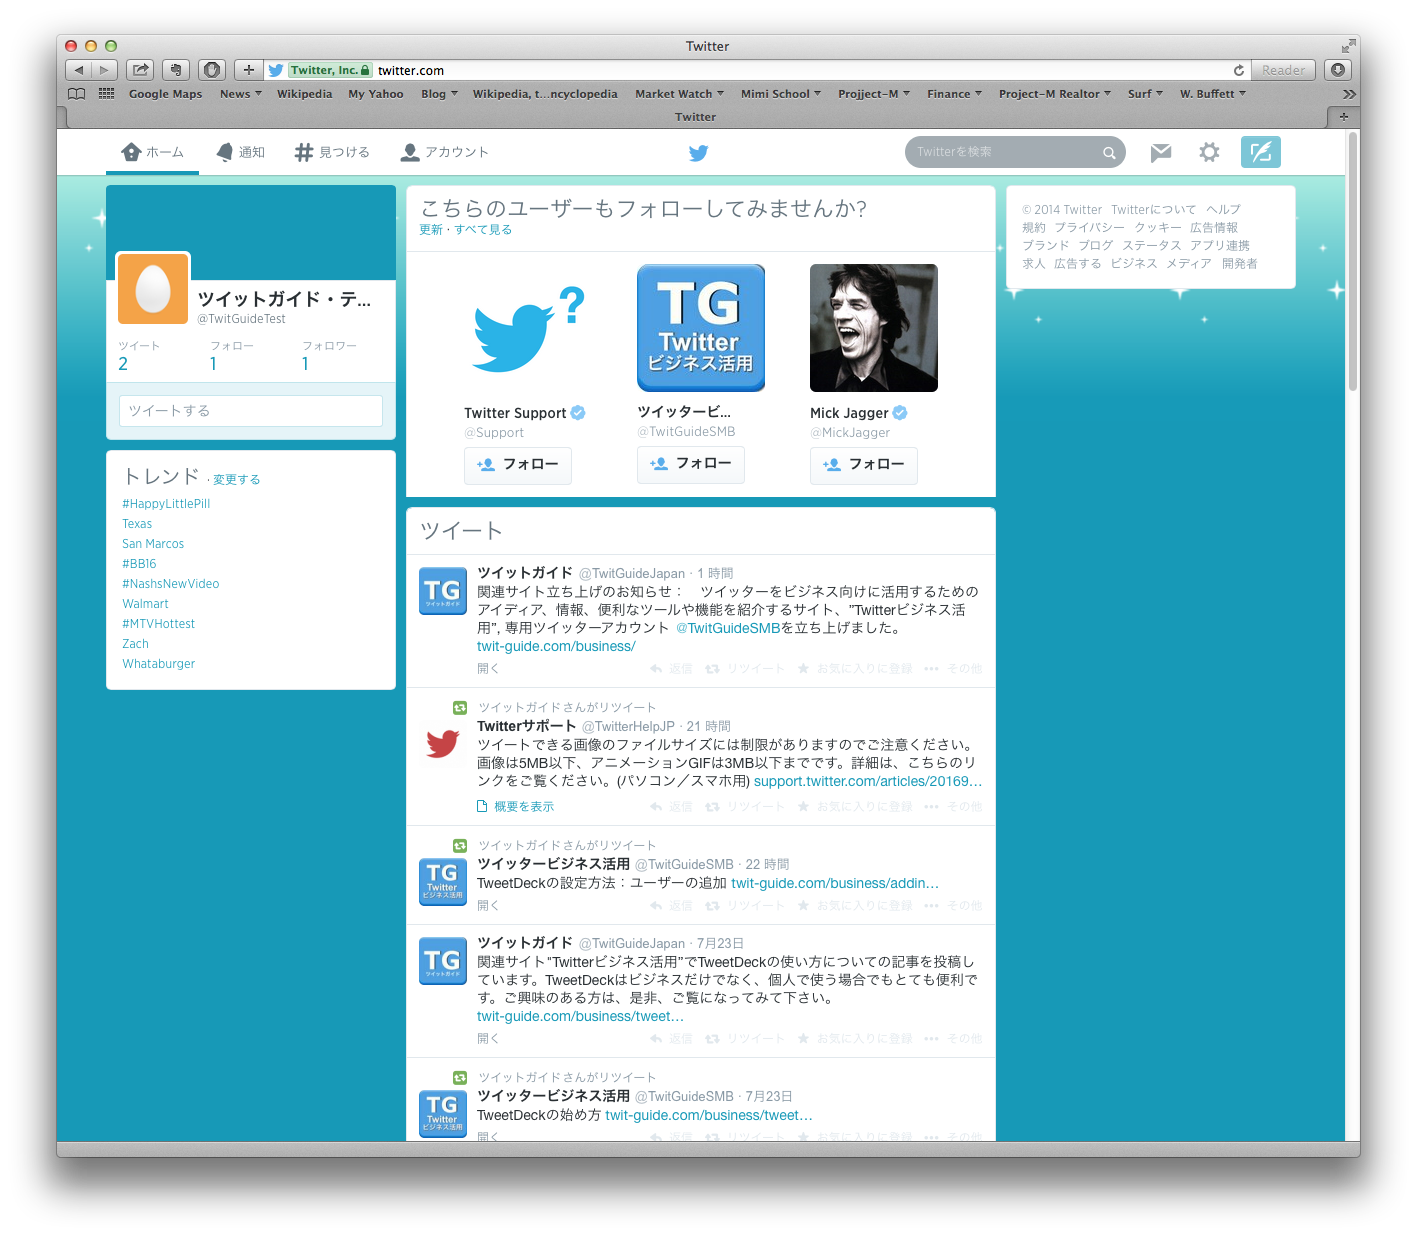
Task: Open the Finance bookmarks dropdown
Action: (x=954, y=94)
